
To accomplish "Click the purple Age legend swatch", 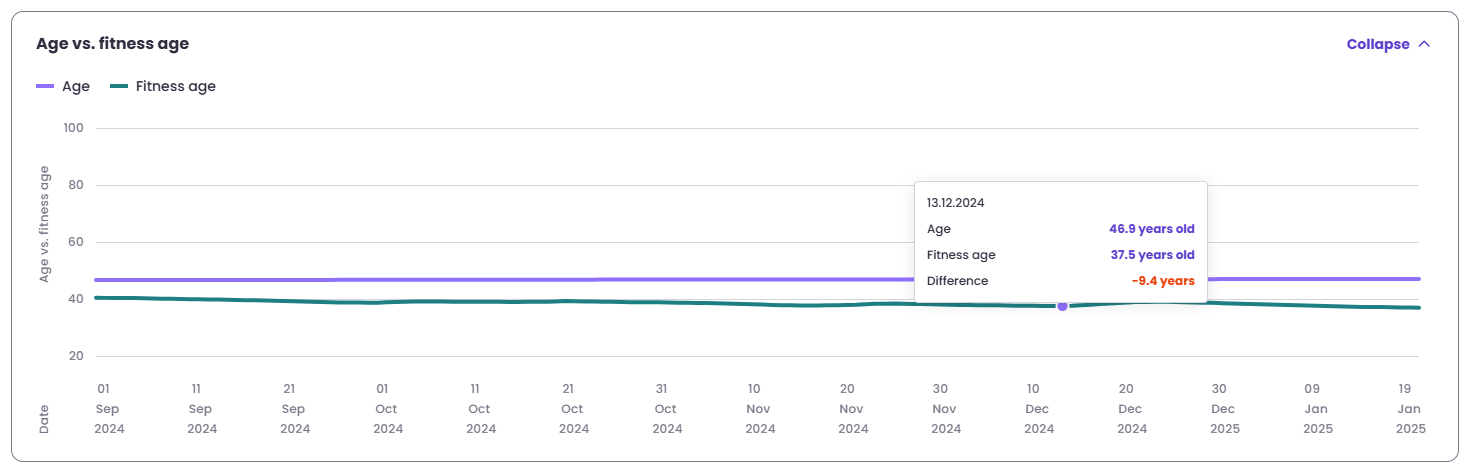I will 46,86.
